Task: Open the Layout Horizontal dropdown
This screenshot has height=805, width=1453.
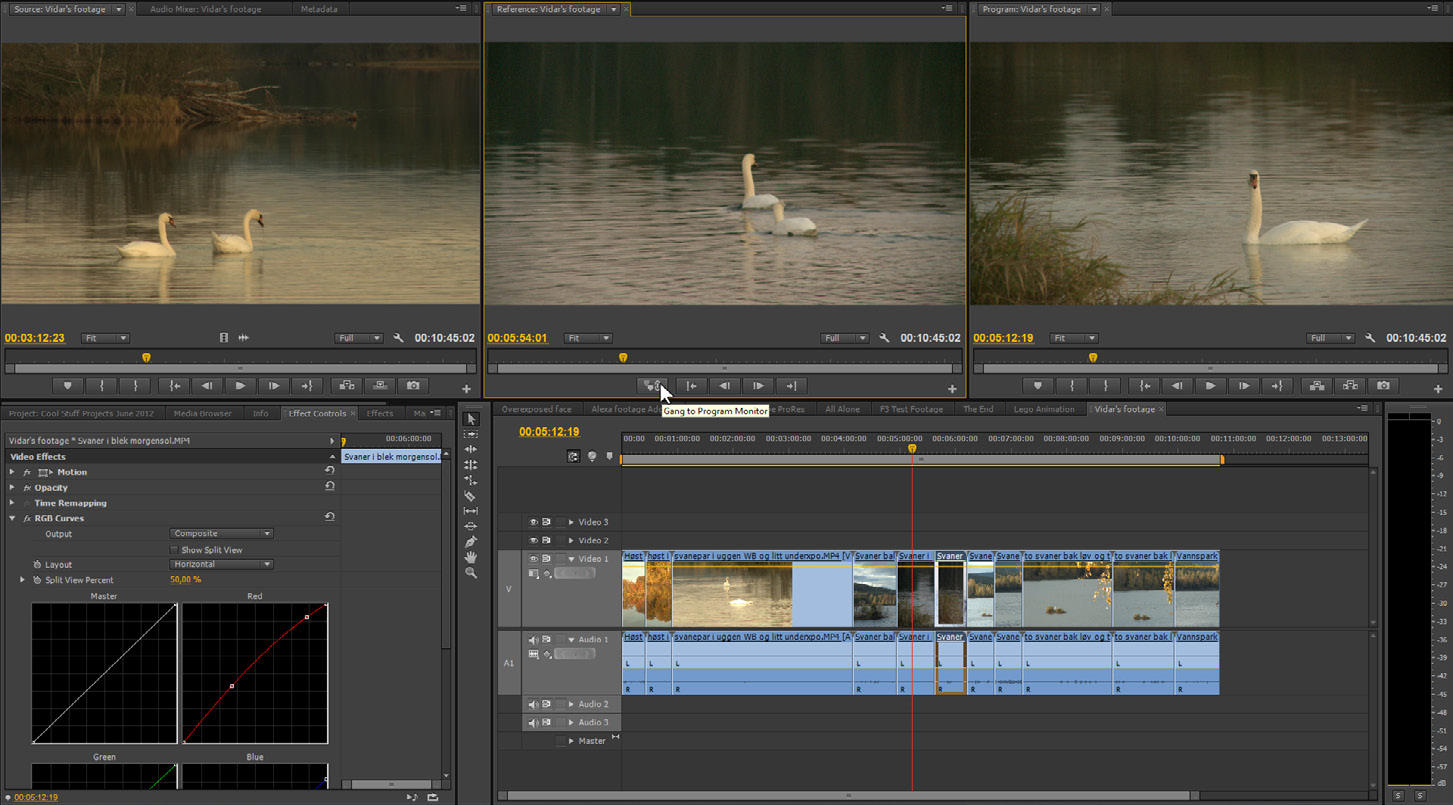Action: [221, 565]
